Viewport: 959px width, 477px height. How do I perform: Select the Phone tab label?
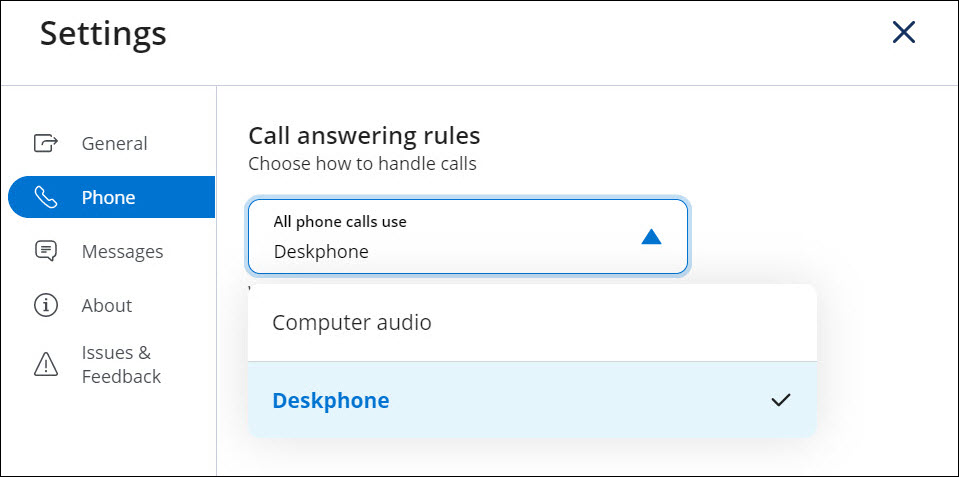click(108, 197)
